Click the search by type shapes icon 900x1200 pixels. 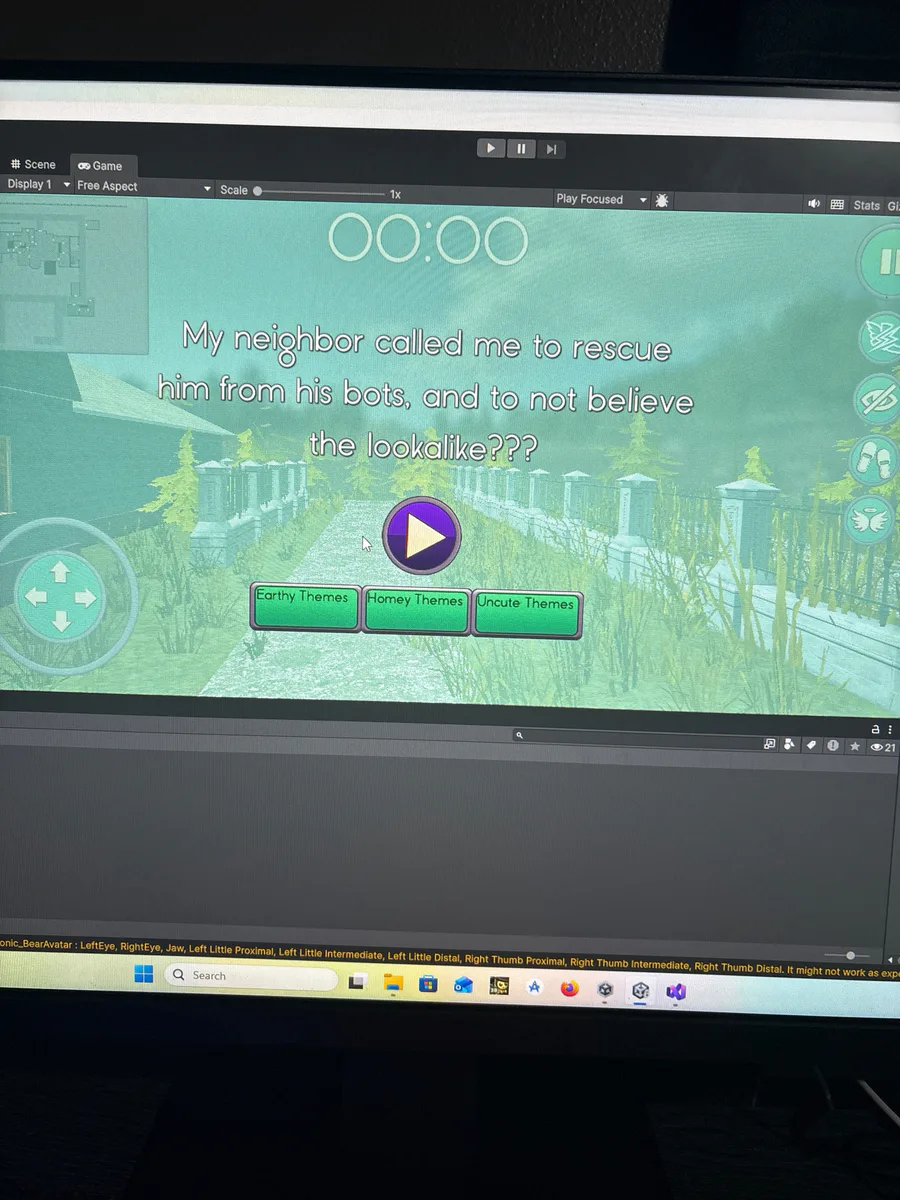790,745
